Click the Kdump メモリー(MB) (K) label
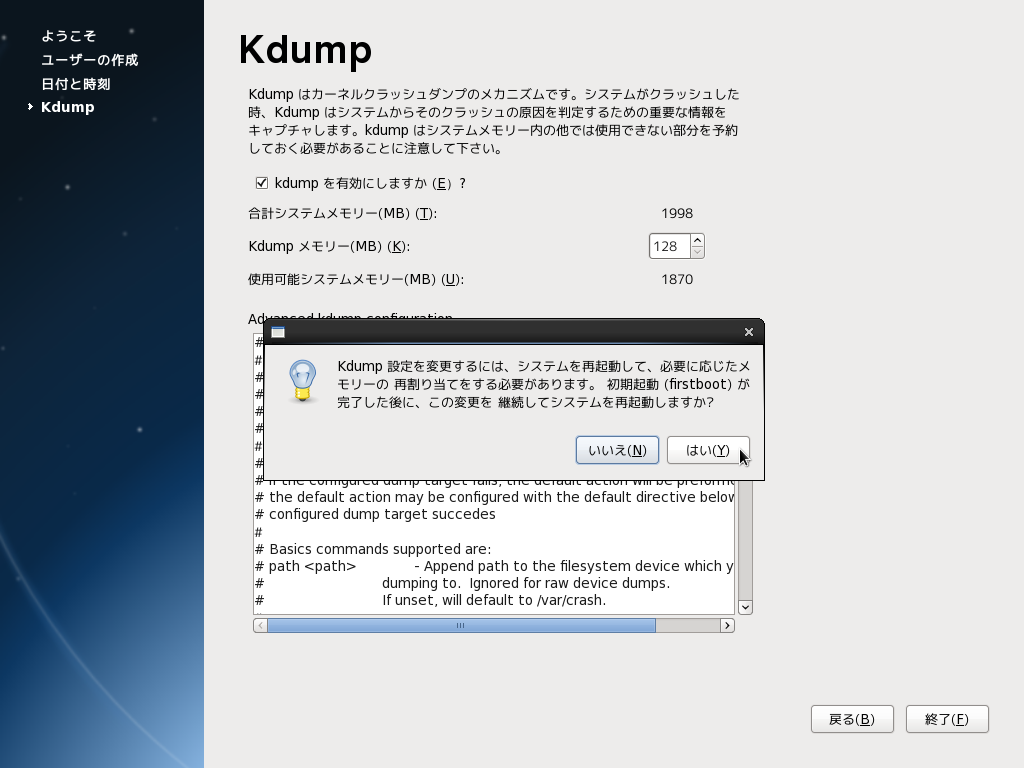The image size is (1024, 768). click(329, 246)
